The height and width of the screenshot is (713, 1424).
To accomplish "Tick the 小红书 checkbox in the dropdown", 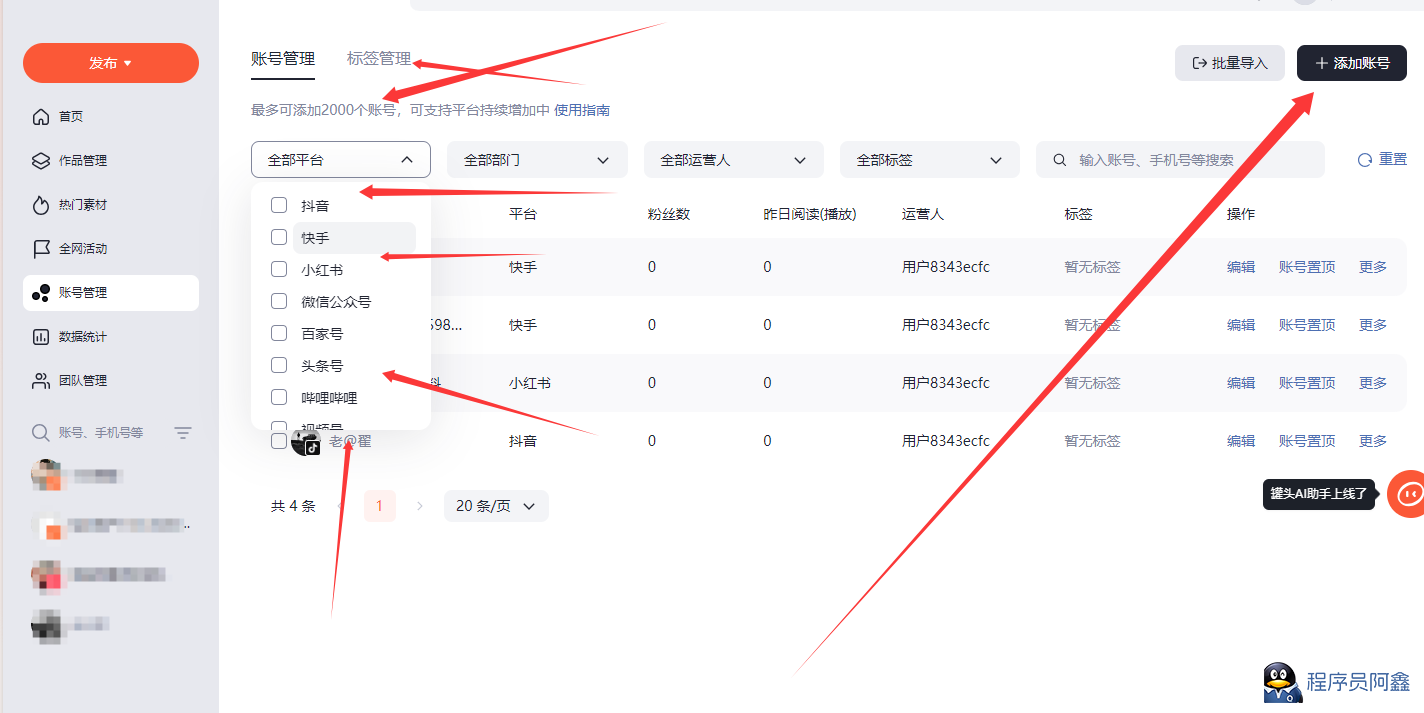I will [279, 269].
